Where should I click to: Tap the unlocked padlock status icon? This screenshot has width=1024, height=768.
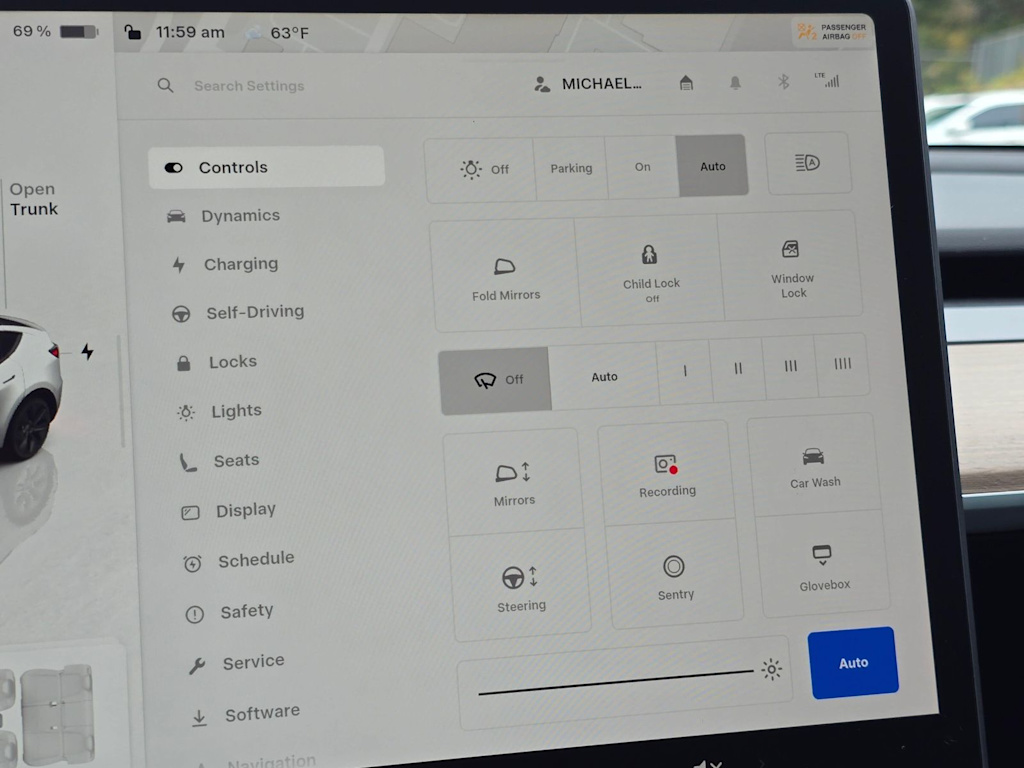point(133,32)
